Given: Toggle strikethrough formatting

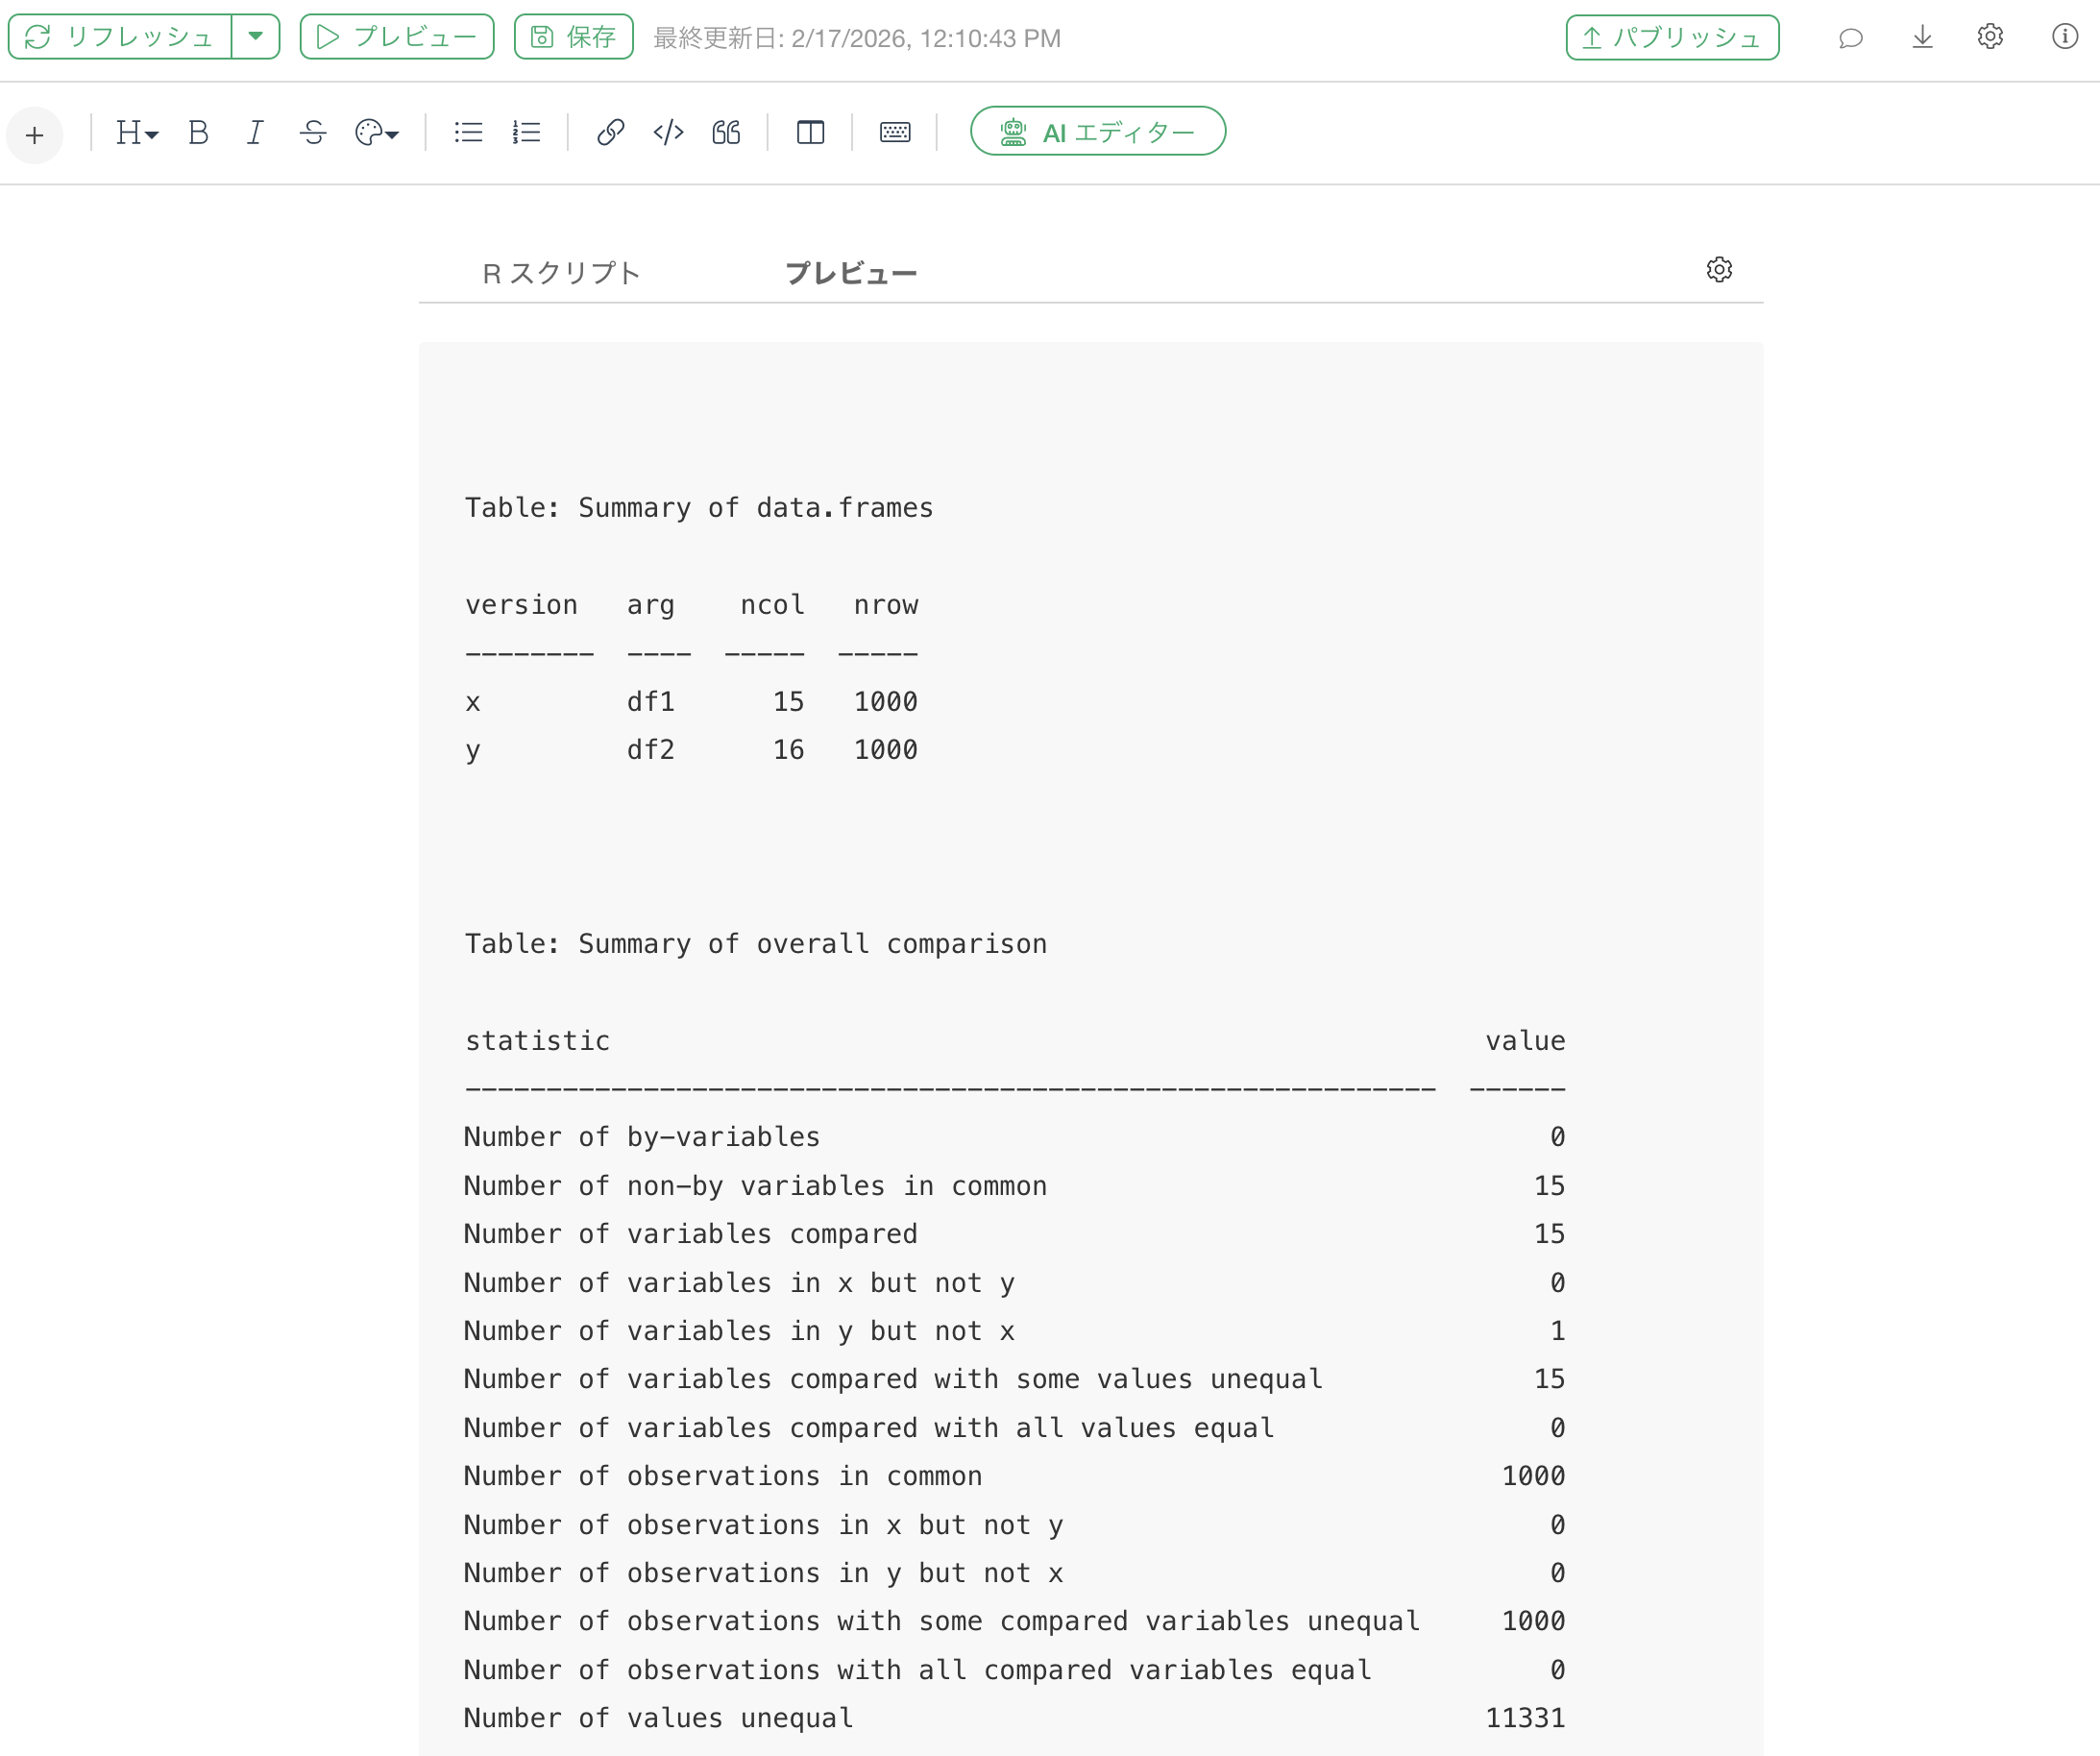Looking at the screenshot, I should tap(313, 132).
